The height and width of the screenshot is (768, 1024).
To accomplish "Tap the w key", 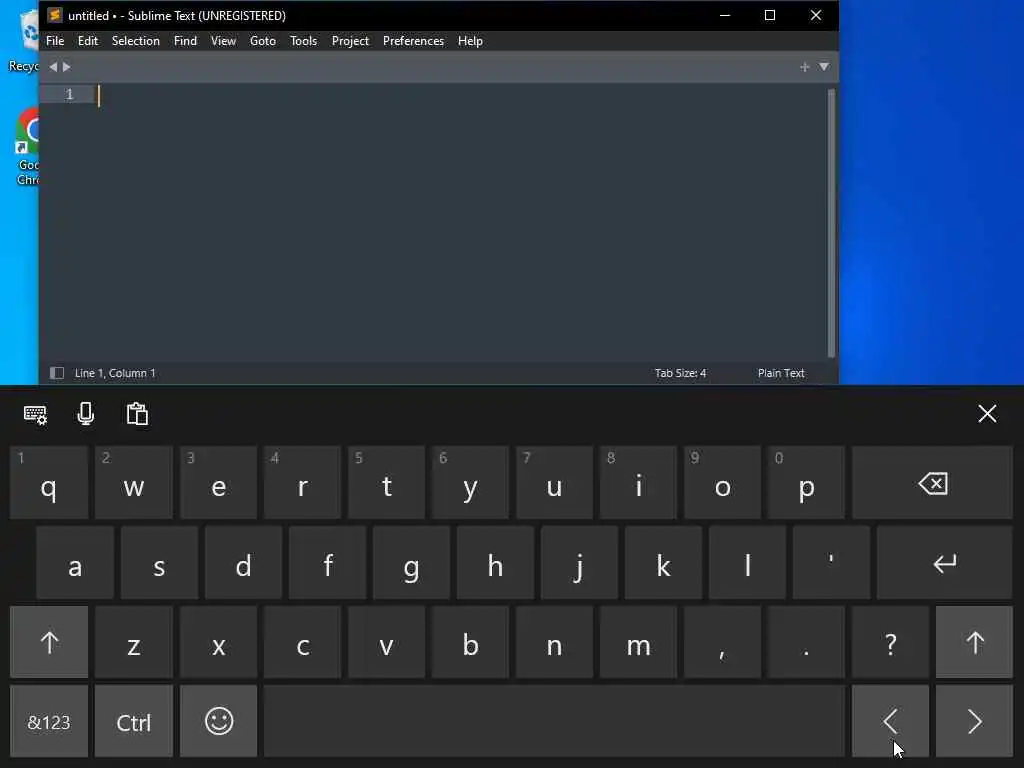I will 134,483.
